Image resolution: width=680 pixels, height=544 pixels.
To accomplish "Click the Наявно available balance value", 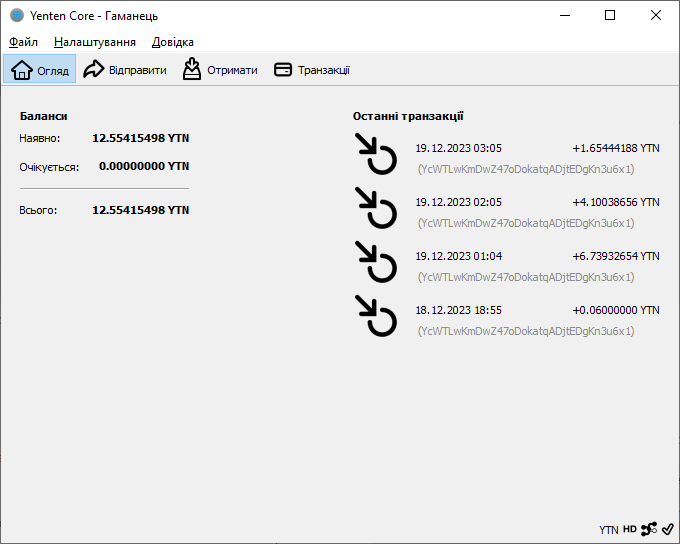I will 141,138.
